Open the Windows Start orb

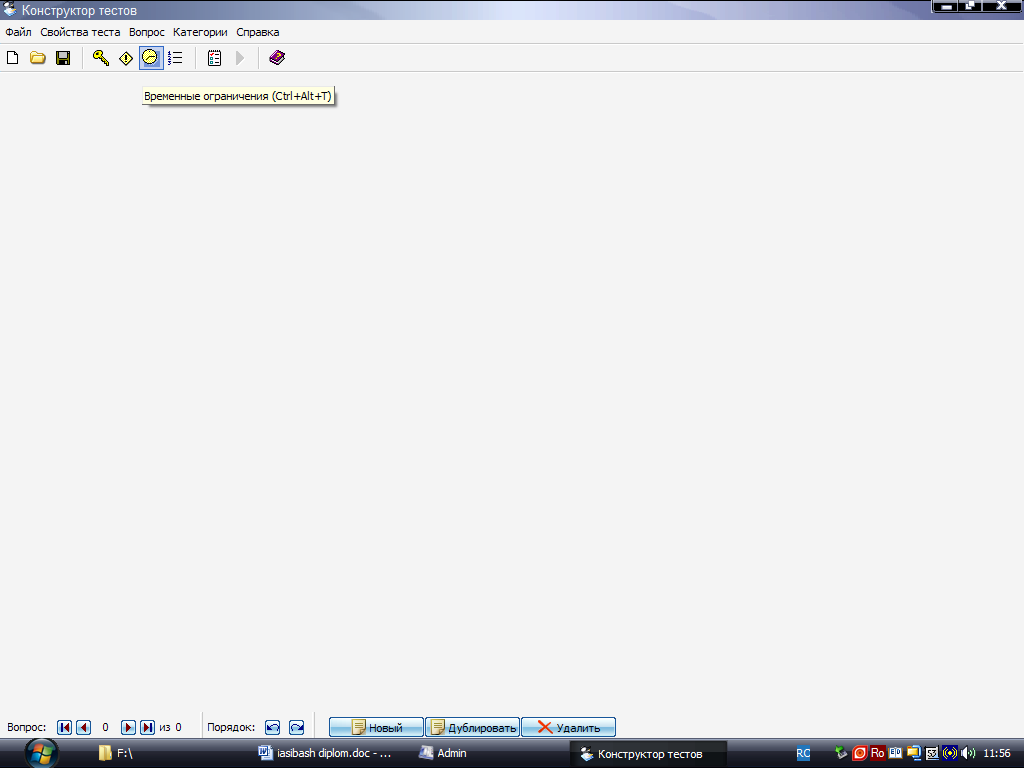[42, 754]
